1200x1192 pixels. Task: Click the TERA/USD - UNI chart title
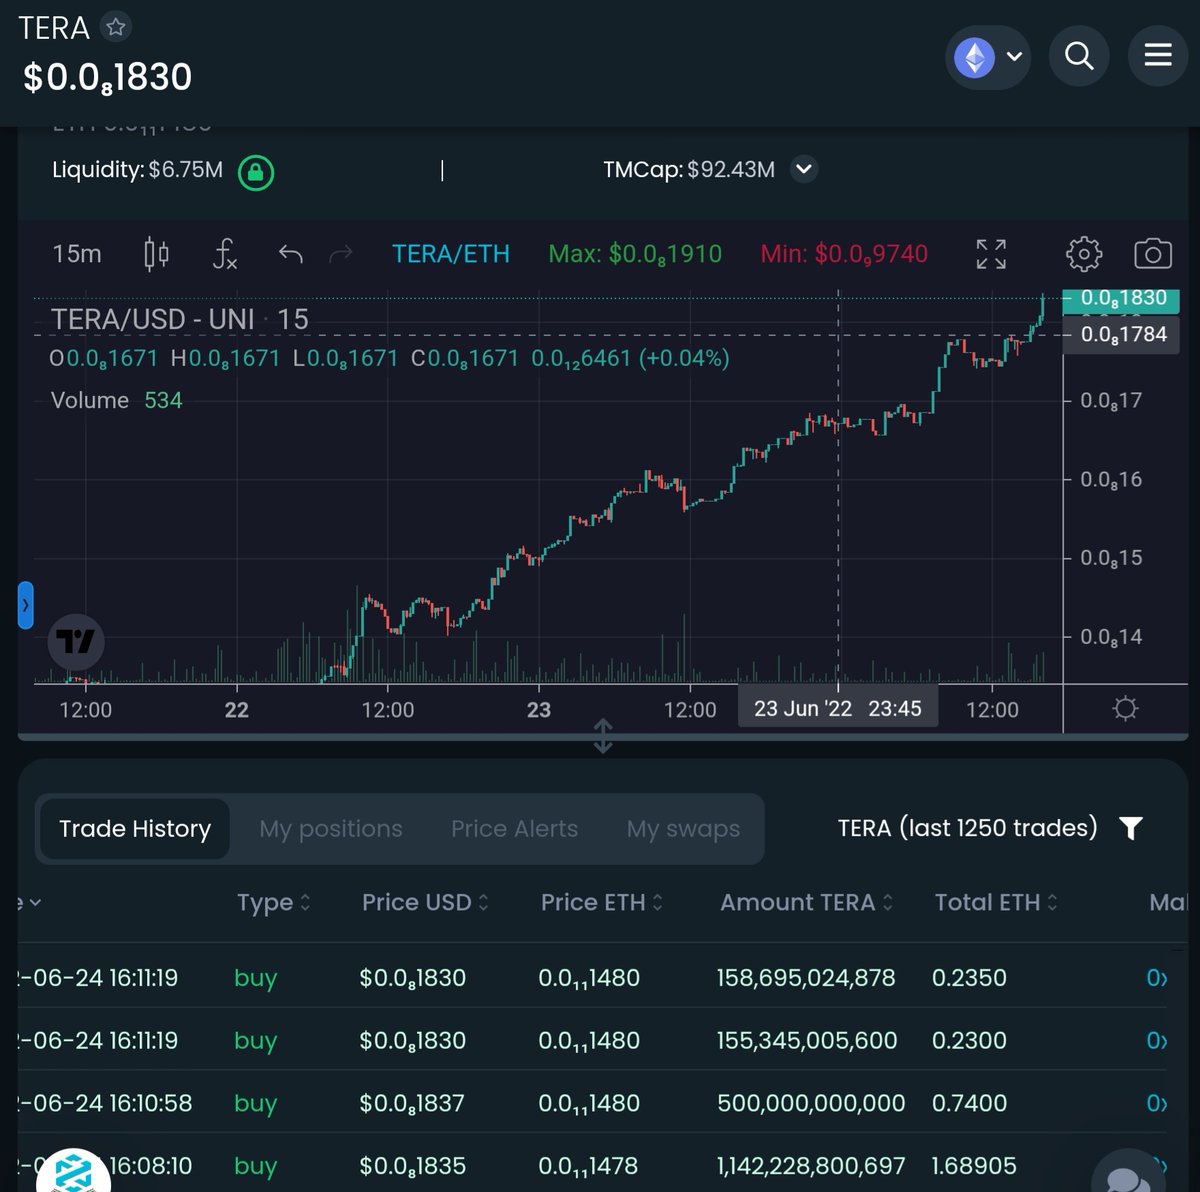coord(179,319)
